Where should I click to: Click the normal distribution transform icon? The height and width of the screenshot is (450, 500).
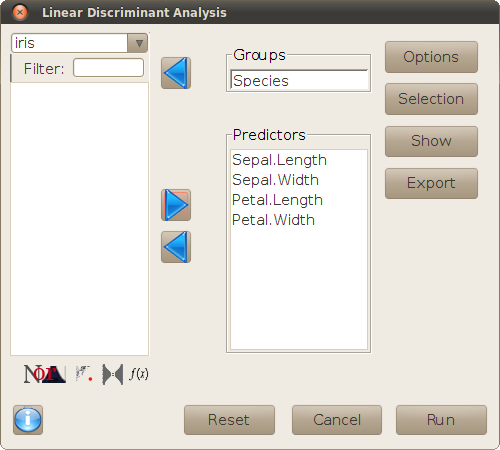point(45,374)
